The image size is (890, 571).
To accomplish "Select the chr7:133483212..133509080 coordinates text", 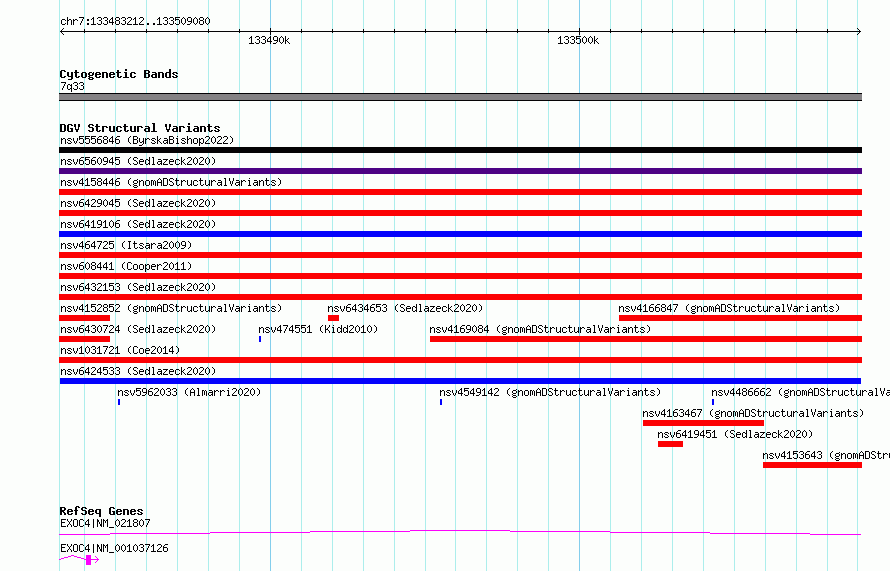I will click(x=135, y=21).
